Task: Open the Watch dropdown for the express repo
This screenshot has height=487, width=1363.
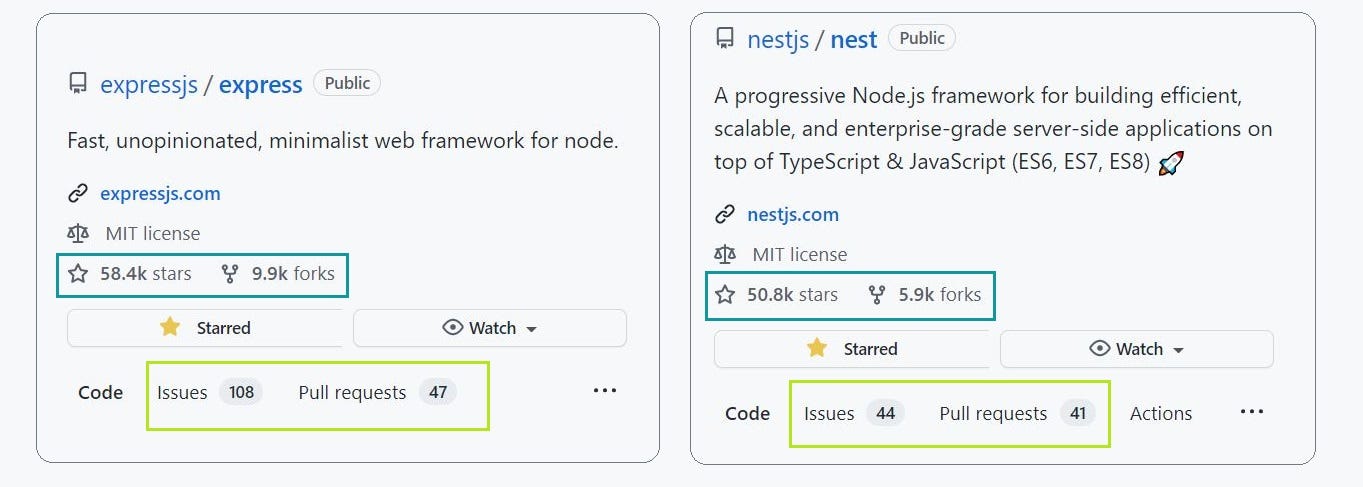Action: [489, 328]
